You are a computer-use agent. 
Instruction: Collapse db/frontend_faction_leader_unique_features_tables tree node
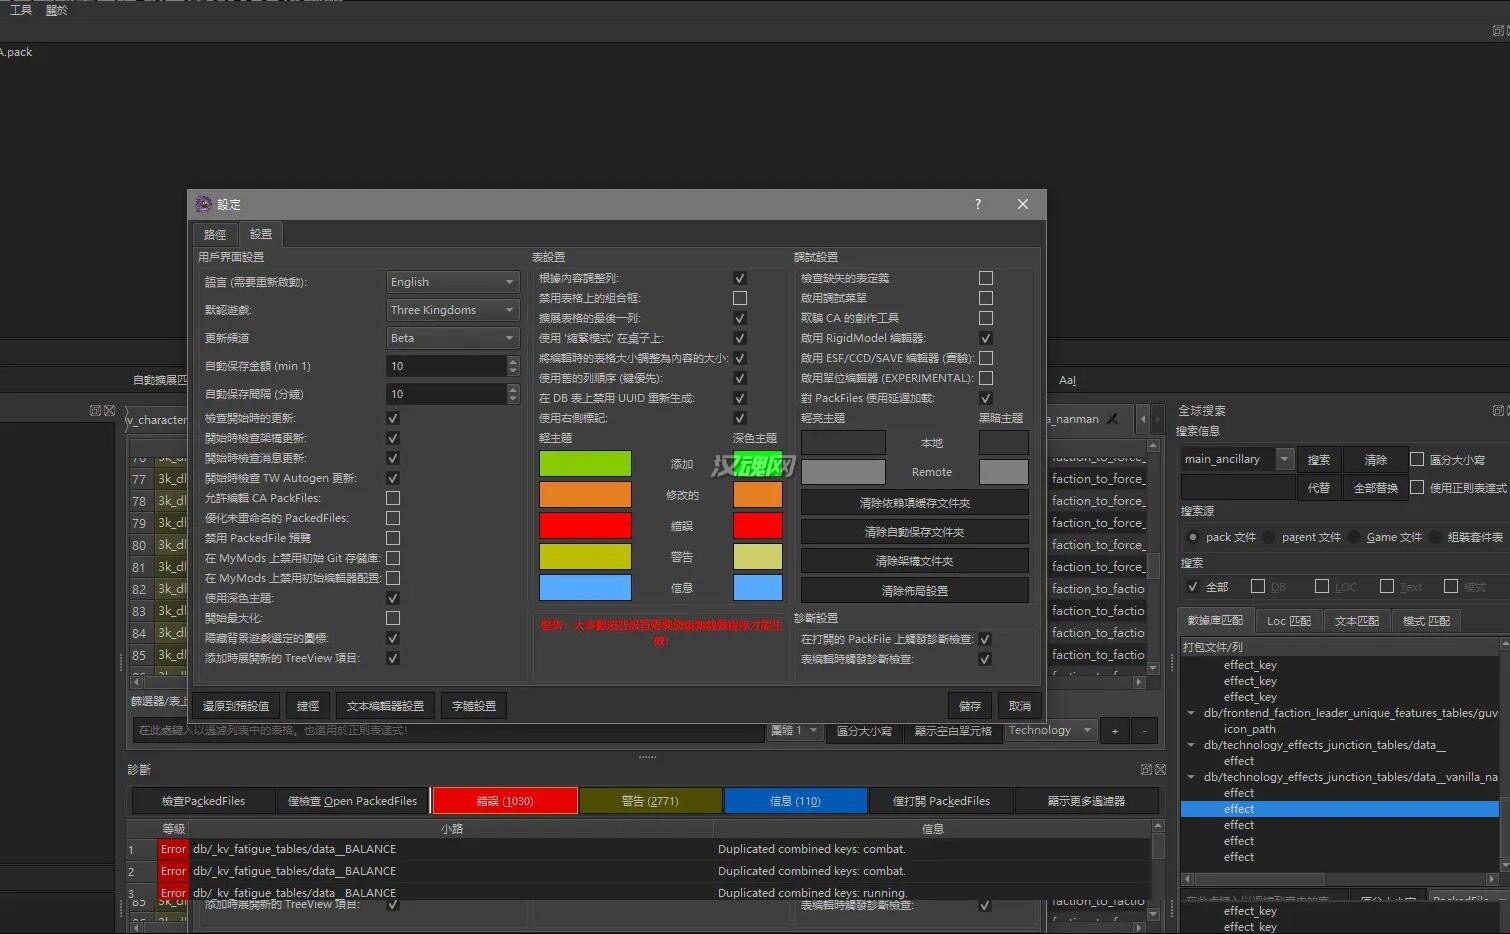click(1191, 713)
